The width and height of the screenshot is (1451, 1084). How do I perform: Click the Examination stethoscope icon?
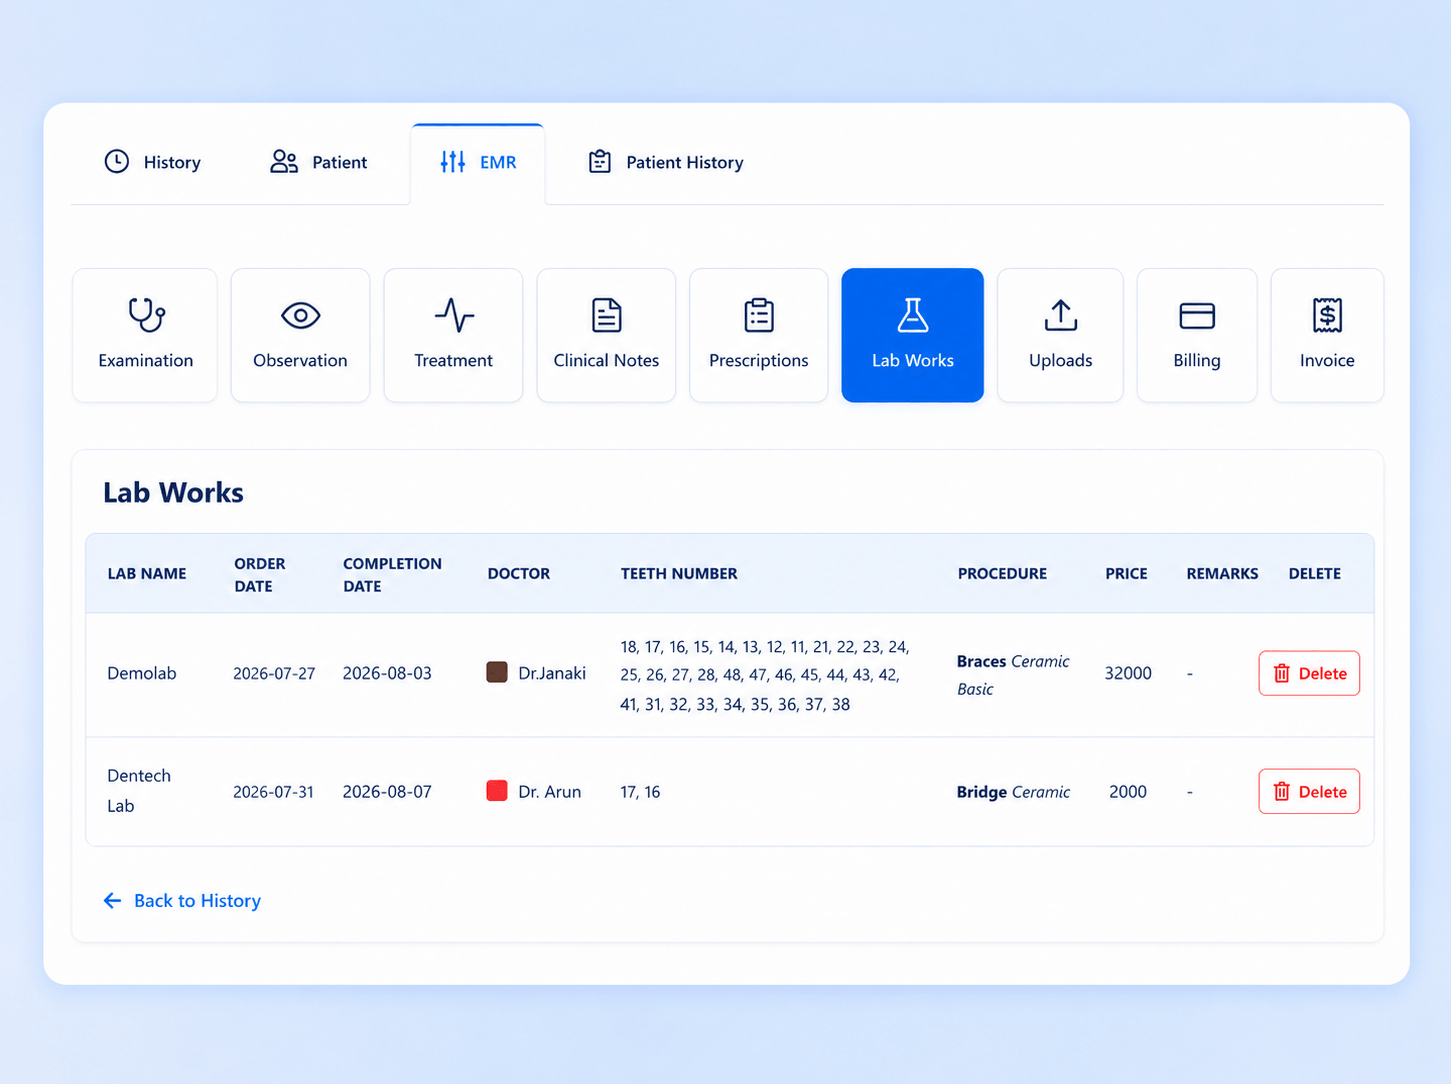146,315
